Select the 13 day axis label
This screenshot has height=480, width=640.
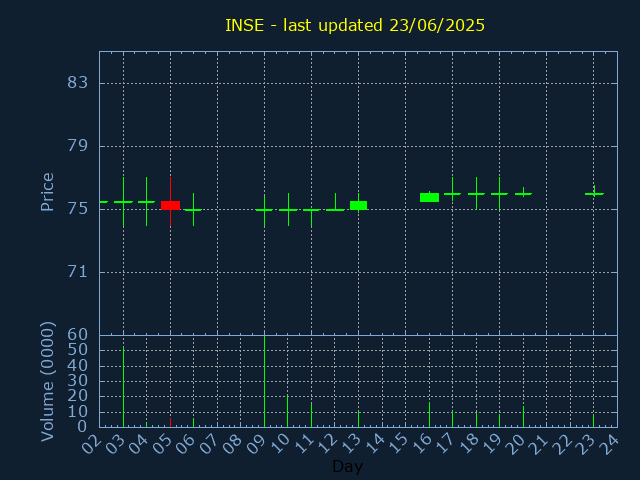point(350,444)
